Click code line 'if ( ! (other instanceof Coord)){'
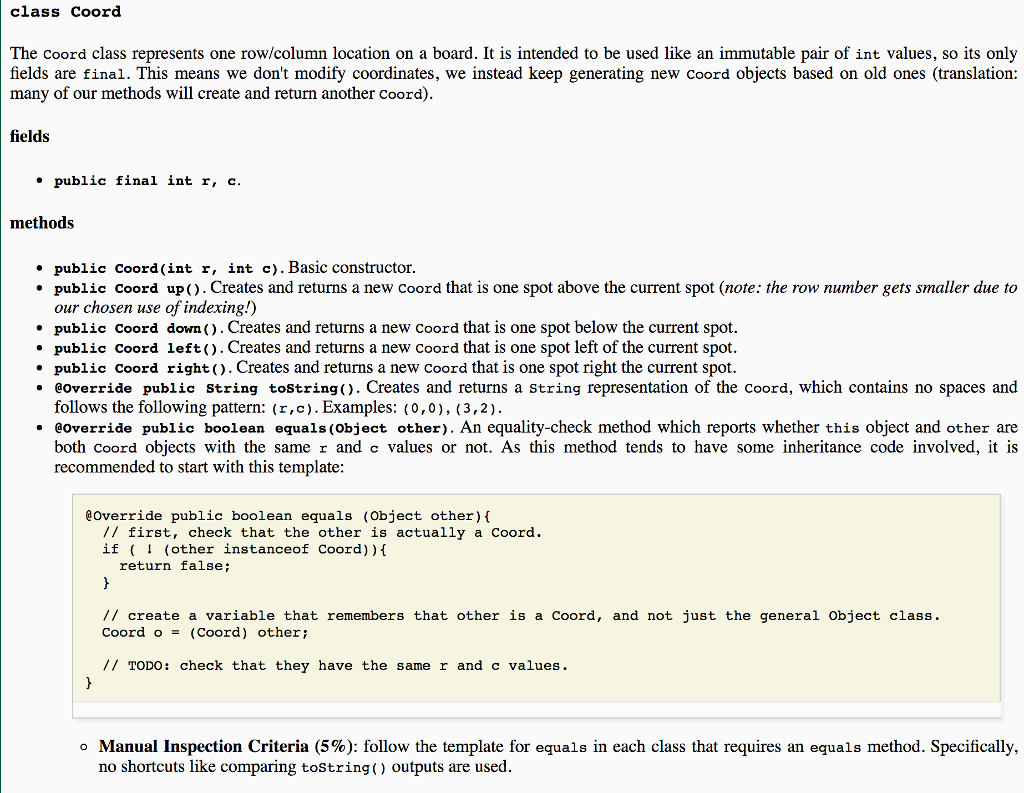The image size is (1024, 793). 244,549
